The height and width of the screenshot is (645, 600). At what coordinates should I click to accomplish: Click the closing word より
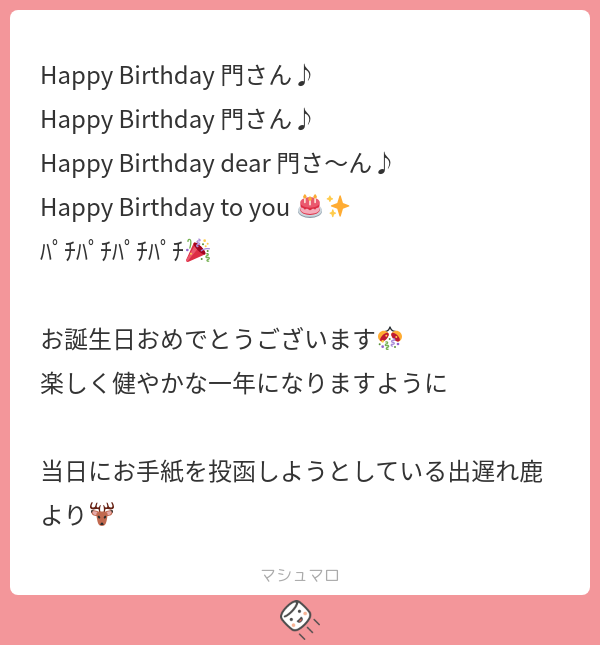tap(63, 515)
